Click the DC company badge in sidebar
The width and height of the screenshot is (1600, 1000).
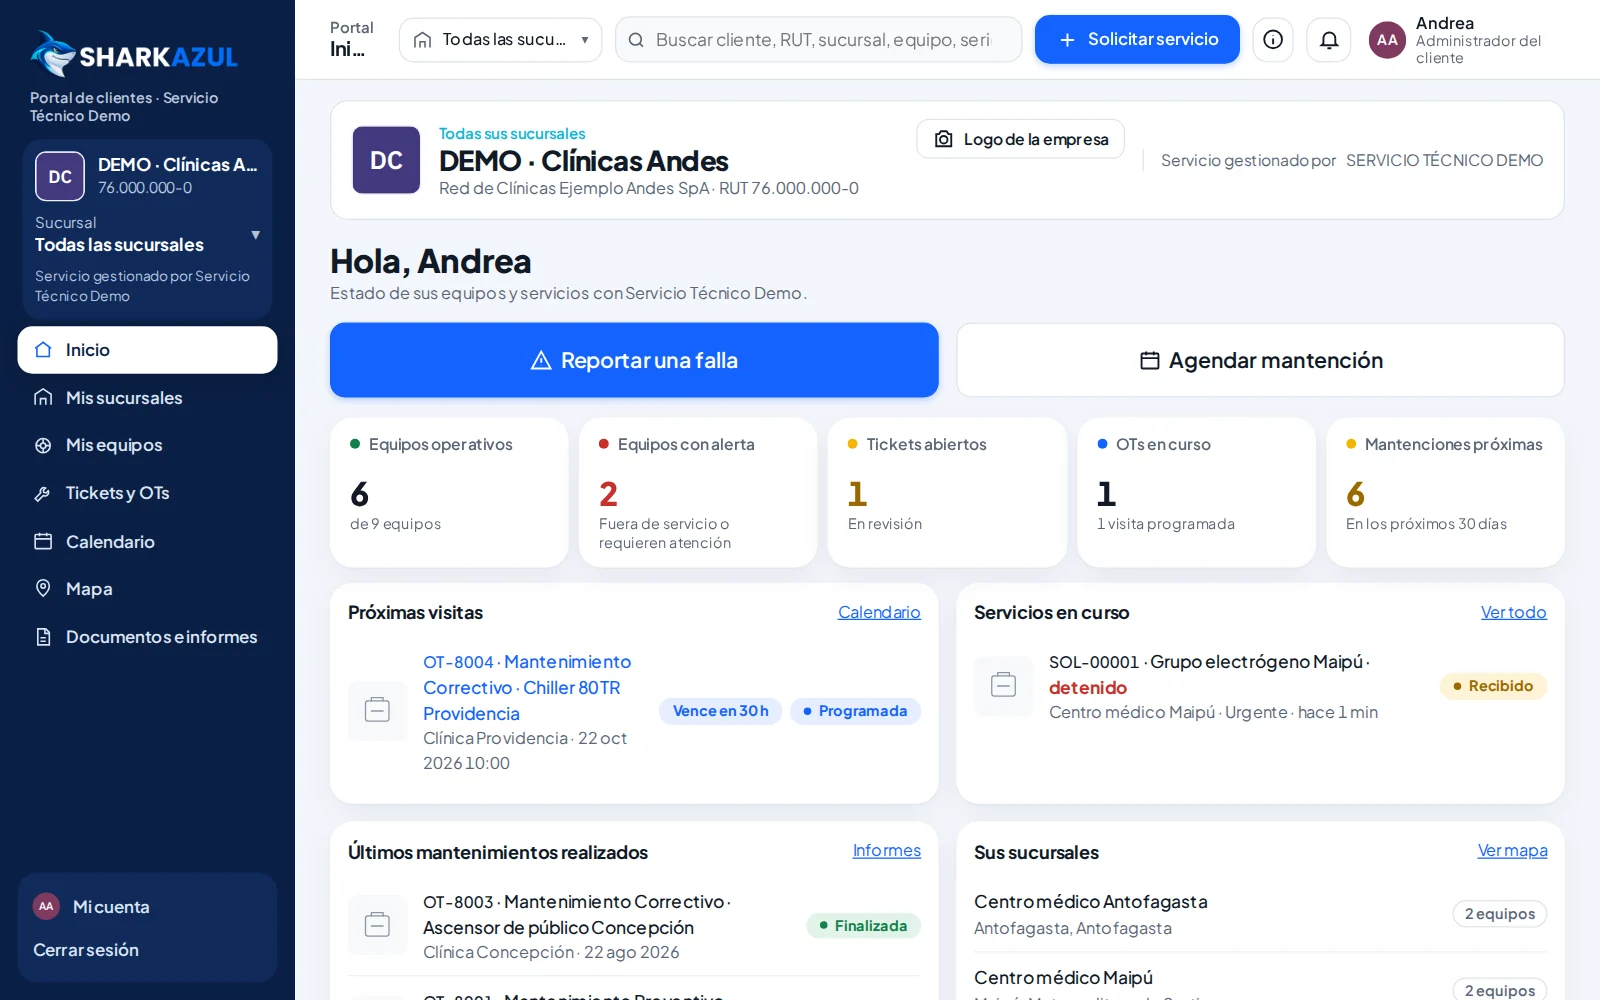point(60,176)
